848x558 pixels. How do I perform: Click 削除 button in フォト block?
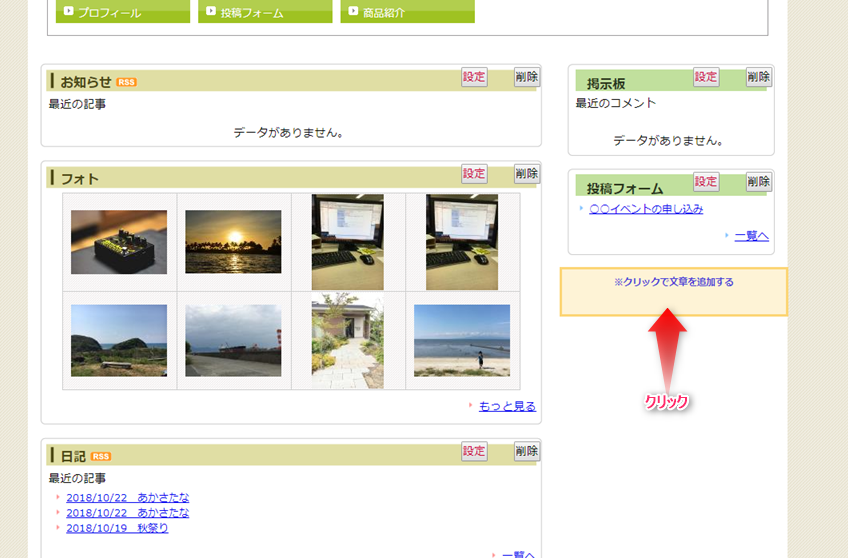point(526,174)
